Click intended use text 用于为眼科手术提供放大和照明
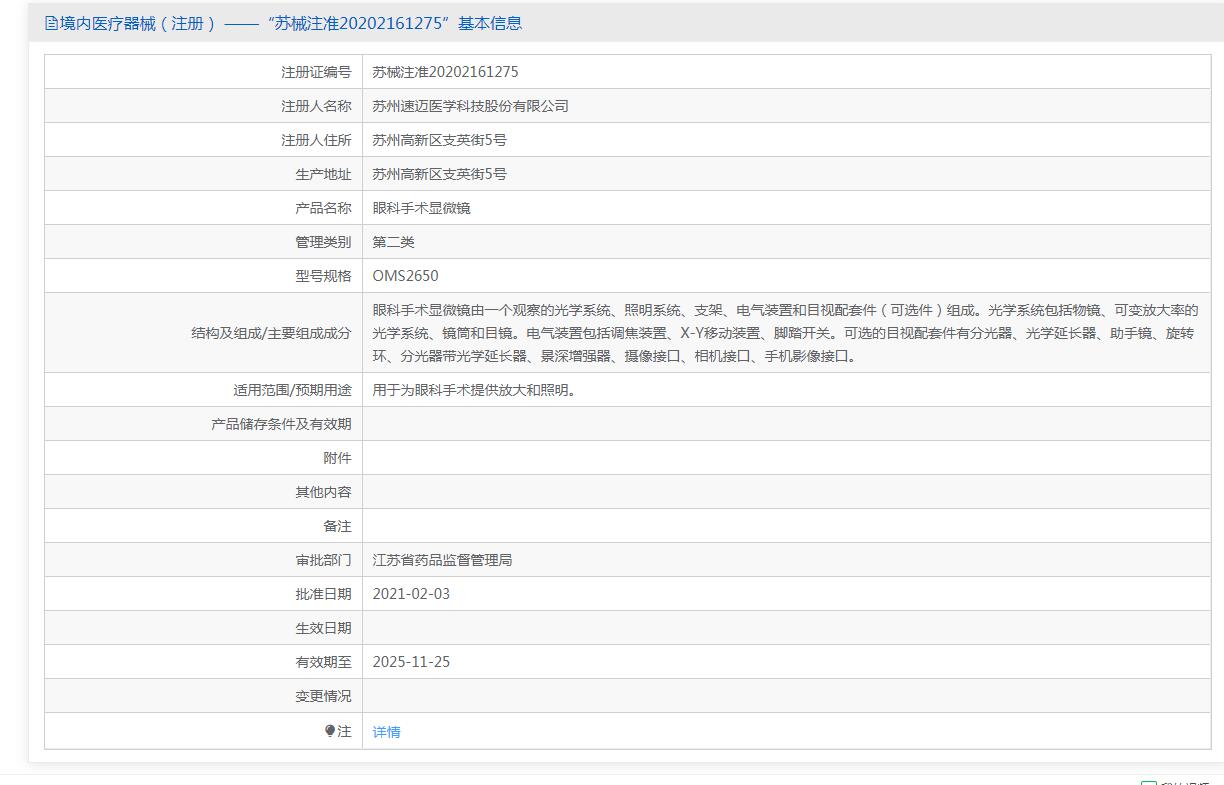Viewport: 1224px width, 785px height. tap(474, 390)
